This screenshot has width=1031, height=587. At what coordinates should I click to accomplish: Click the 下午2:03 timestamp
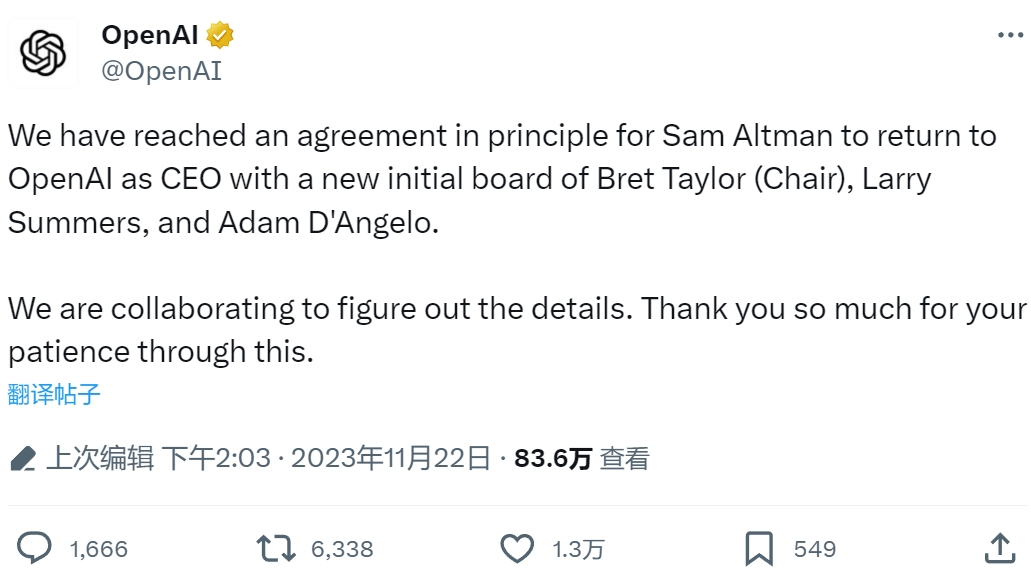[x=216, y=458]
